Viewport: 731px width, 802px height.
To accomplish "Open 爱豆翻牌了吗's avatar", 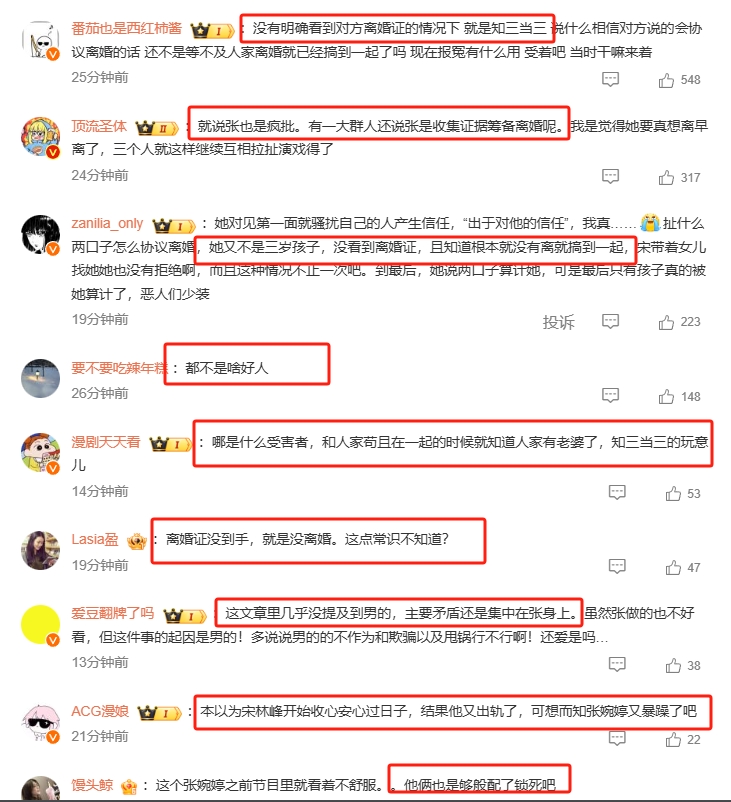I will (40, 625).
